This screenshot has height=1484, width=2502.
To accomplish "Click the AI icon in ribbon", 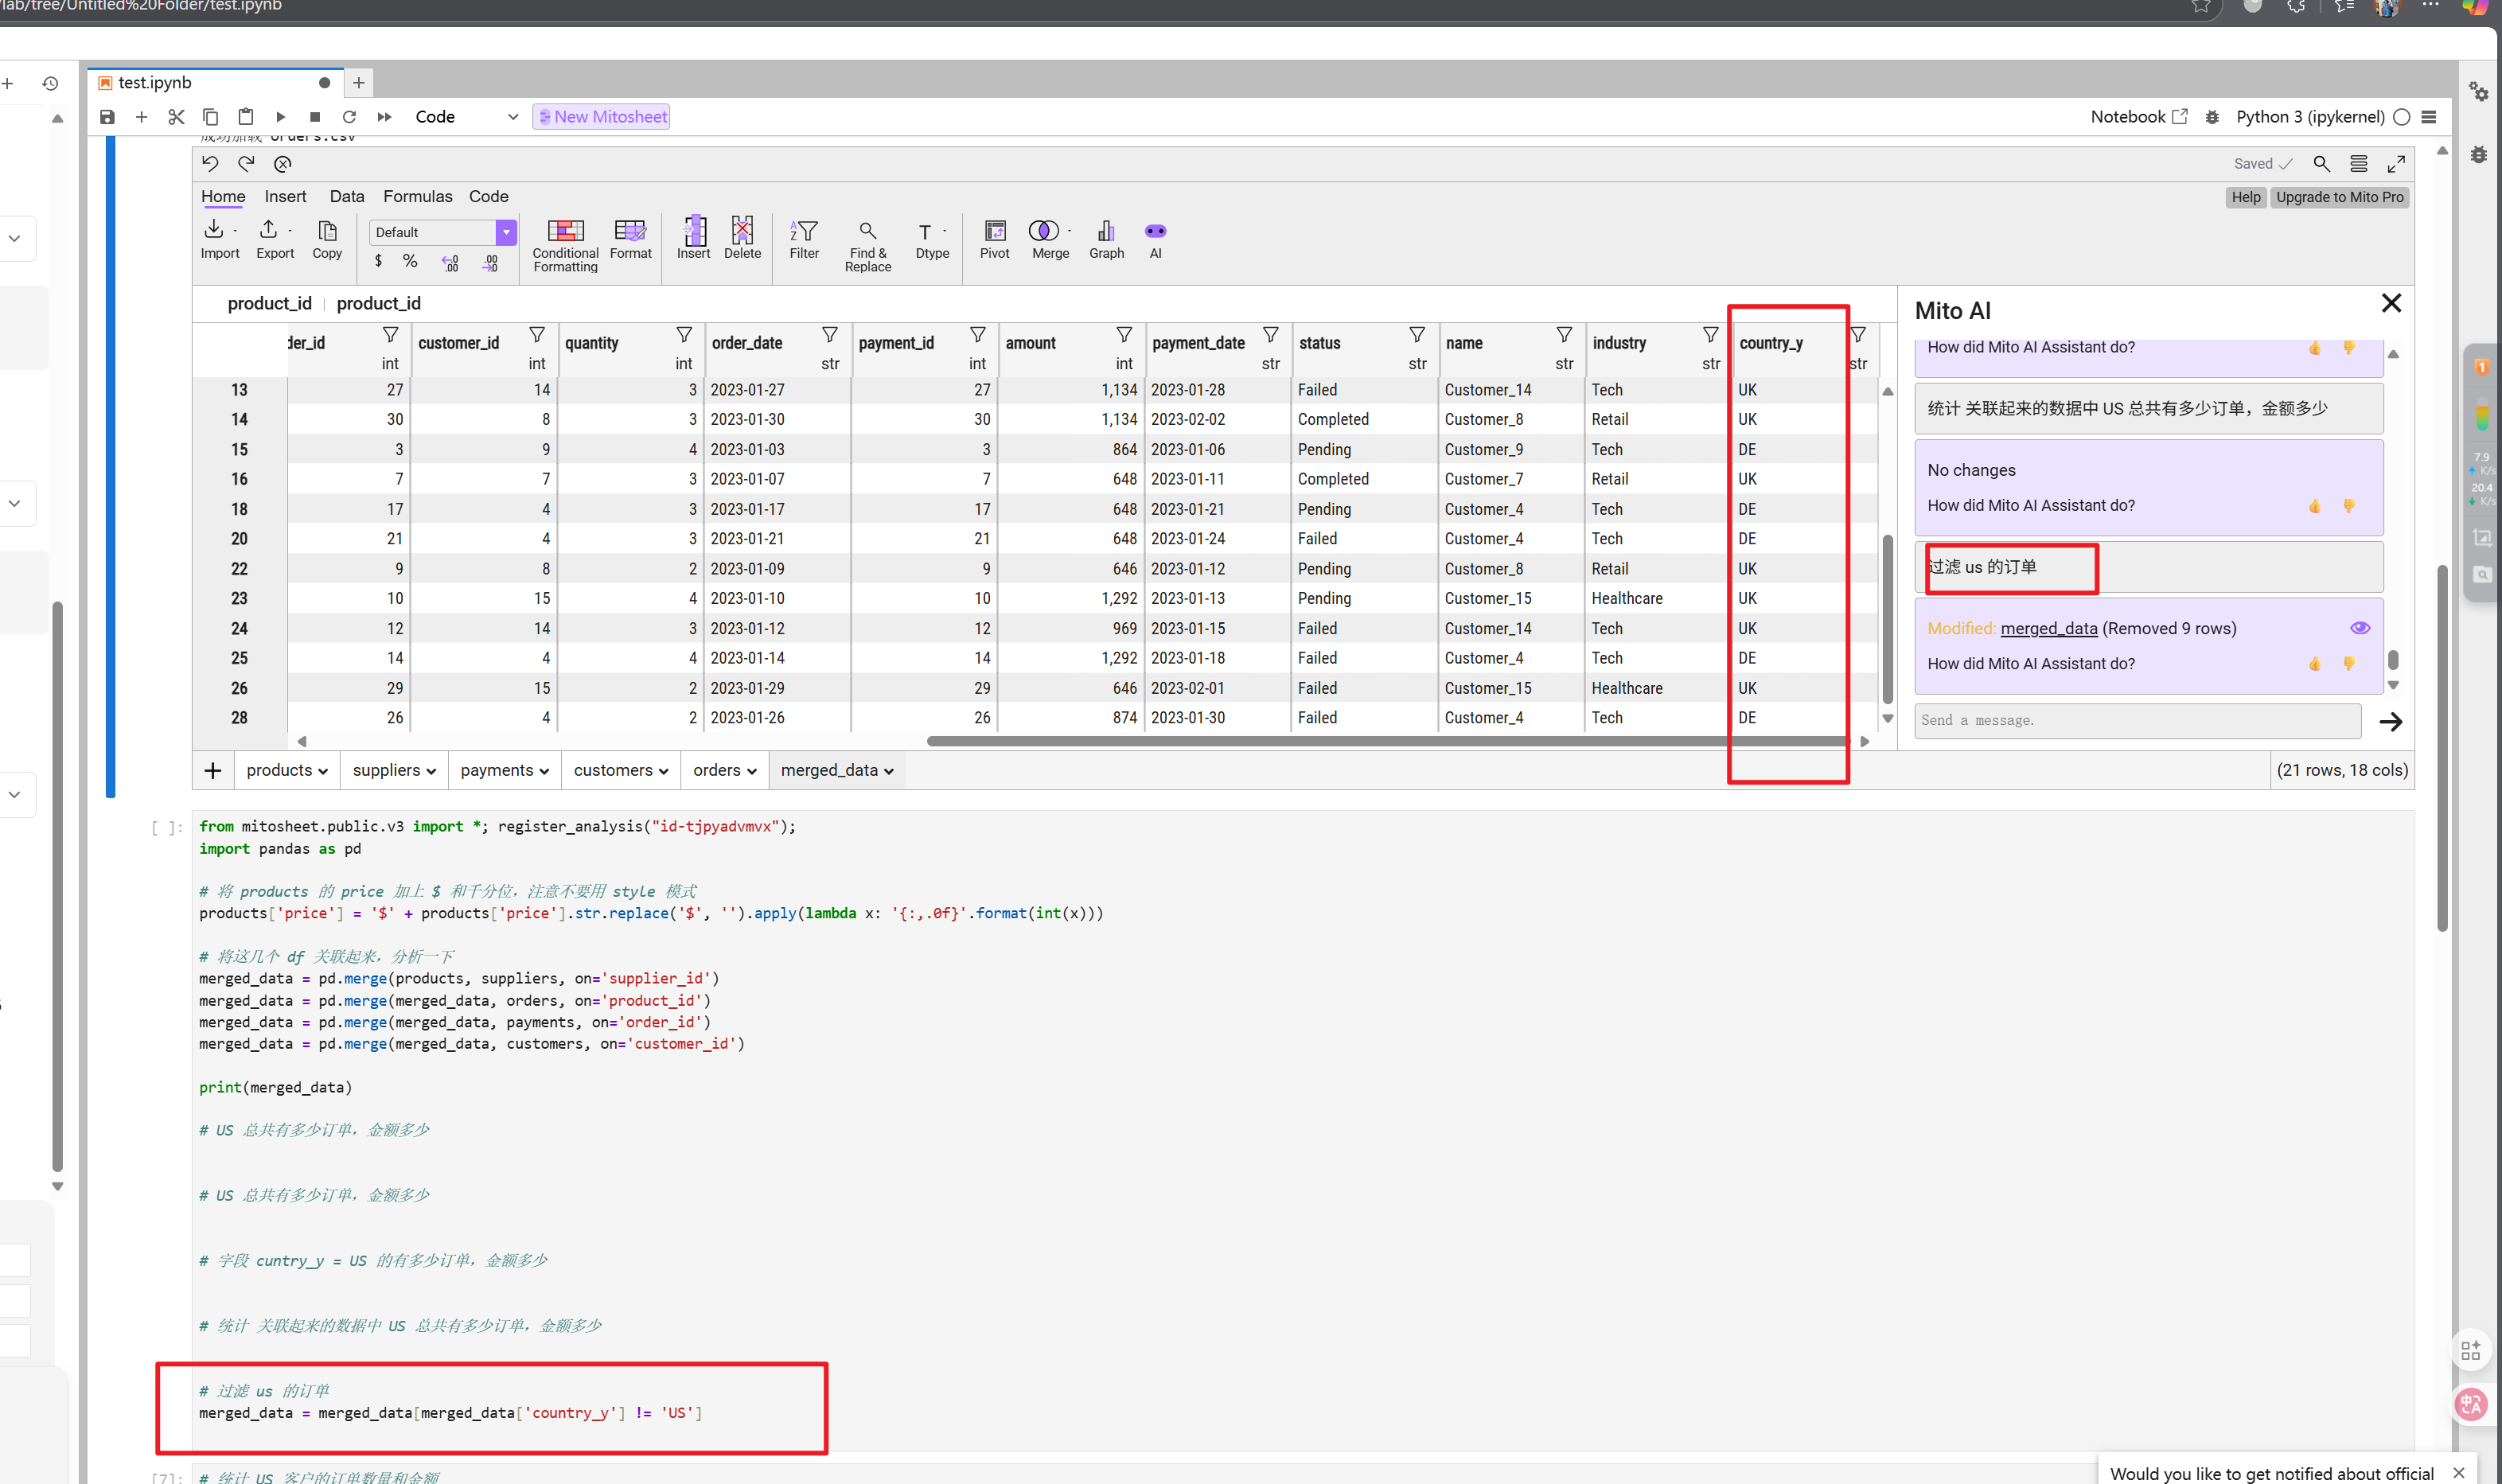I will pyautogui.click(x=1155, y=240).
